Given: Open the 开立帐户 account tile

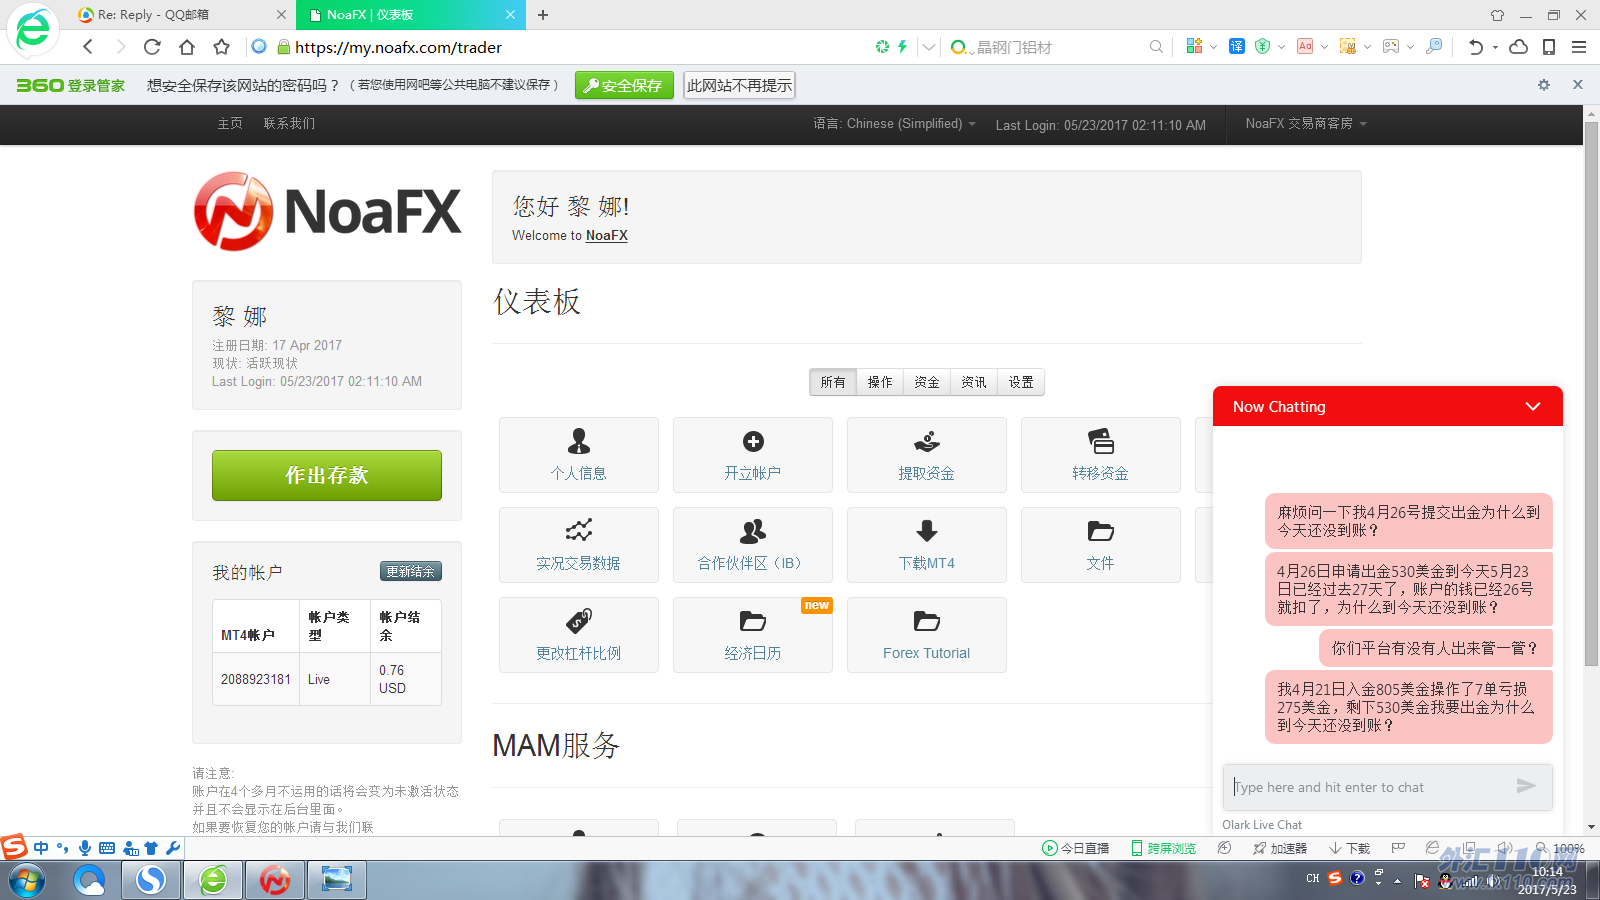Looking at the screenshot, I should [753, 455].
